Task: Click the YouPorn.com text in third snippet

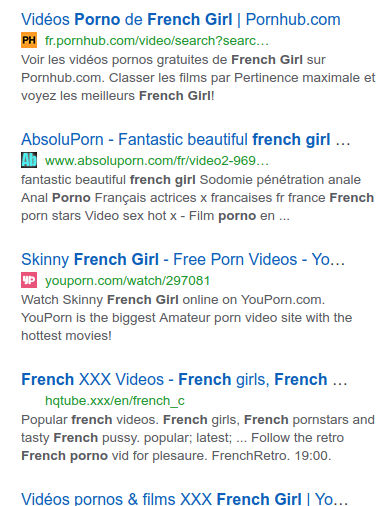Action: 283,300
